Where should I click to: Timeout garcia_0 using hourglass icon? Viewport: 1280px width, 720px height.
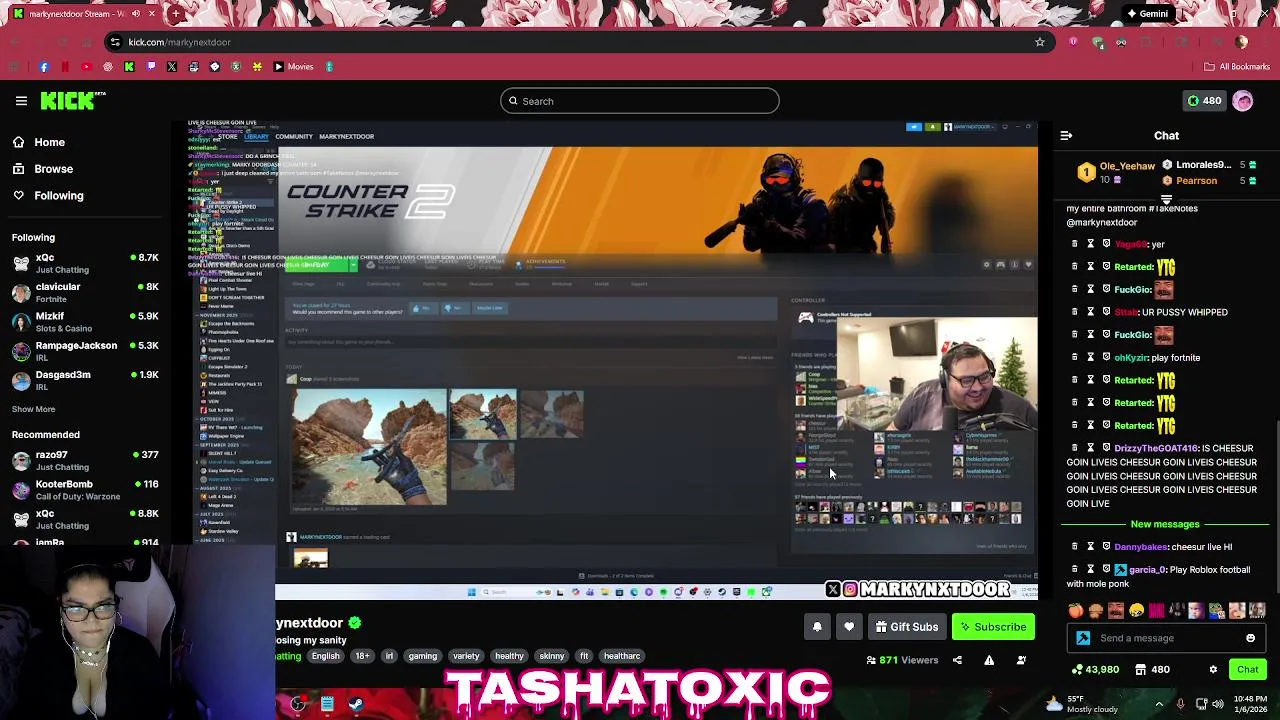click(x=1091, y=570)
